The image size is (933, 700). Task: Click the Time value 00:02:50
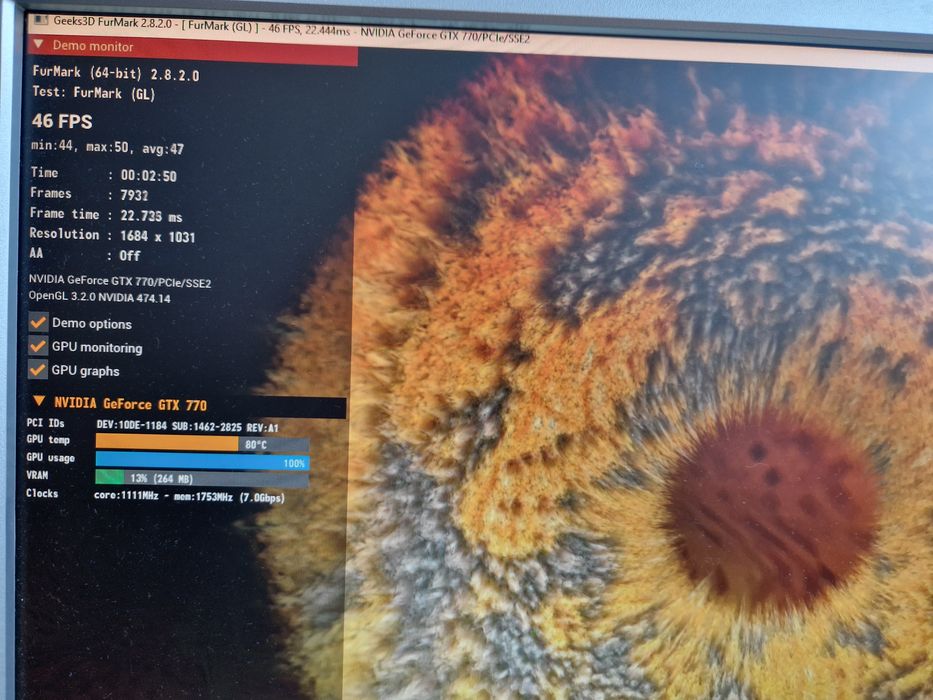click(148, 176)
